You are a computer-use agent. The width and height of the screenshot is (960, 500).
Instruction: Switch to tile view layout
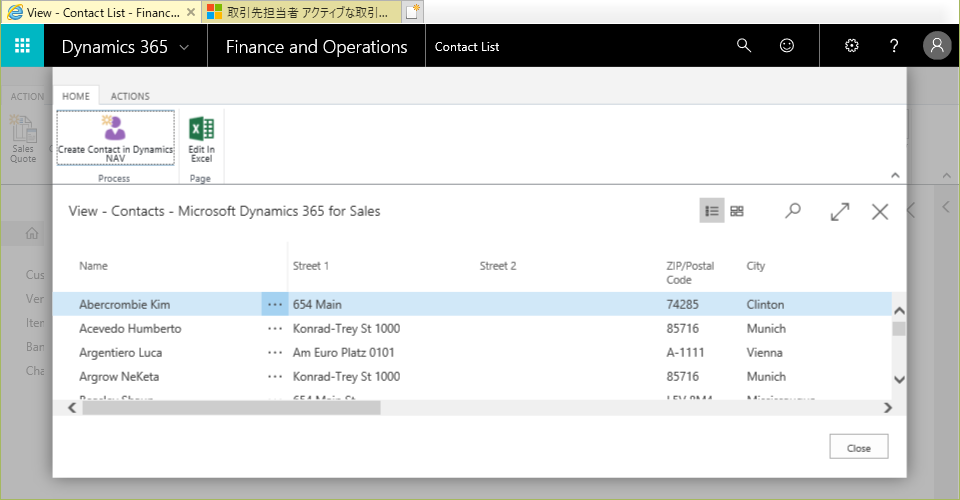(x=737, y=211)
